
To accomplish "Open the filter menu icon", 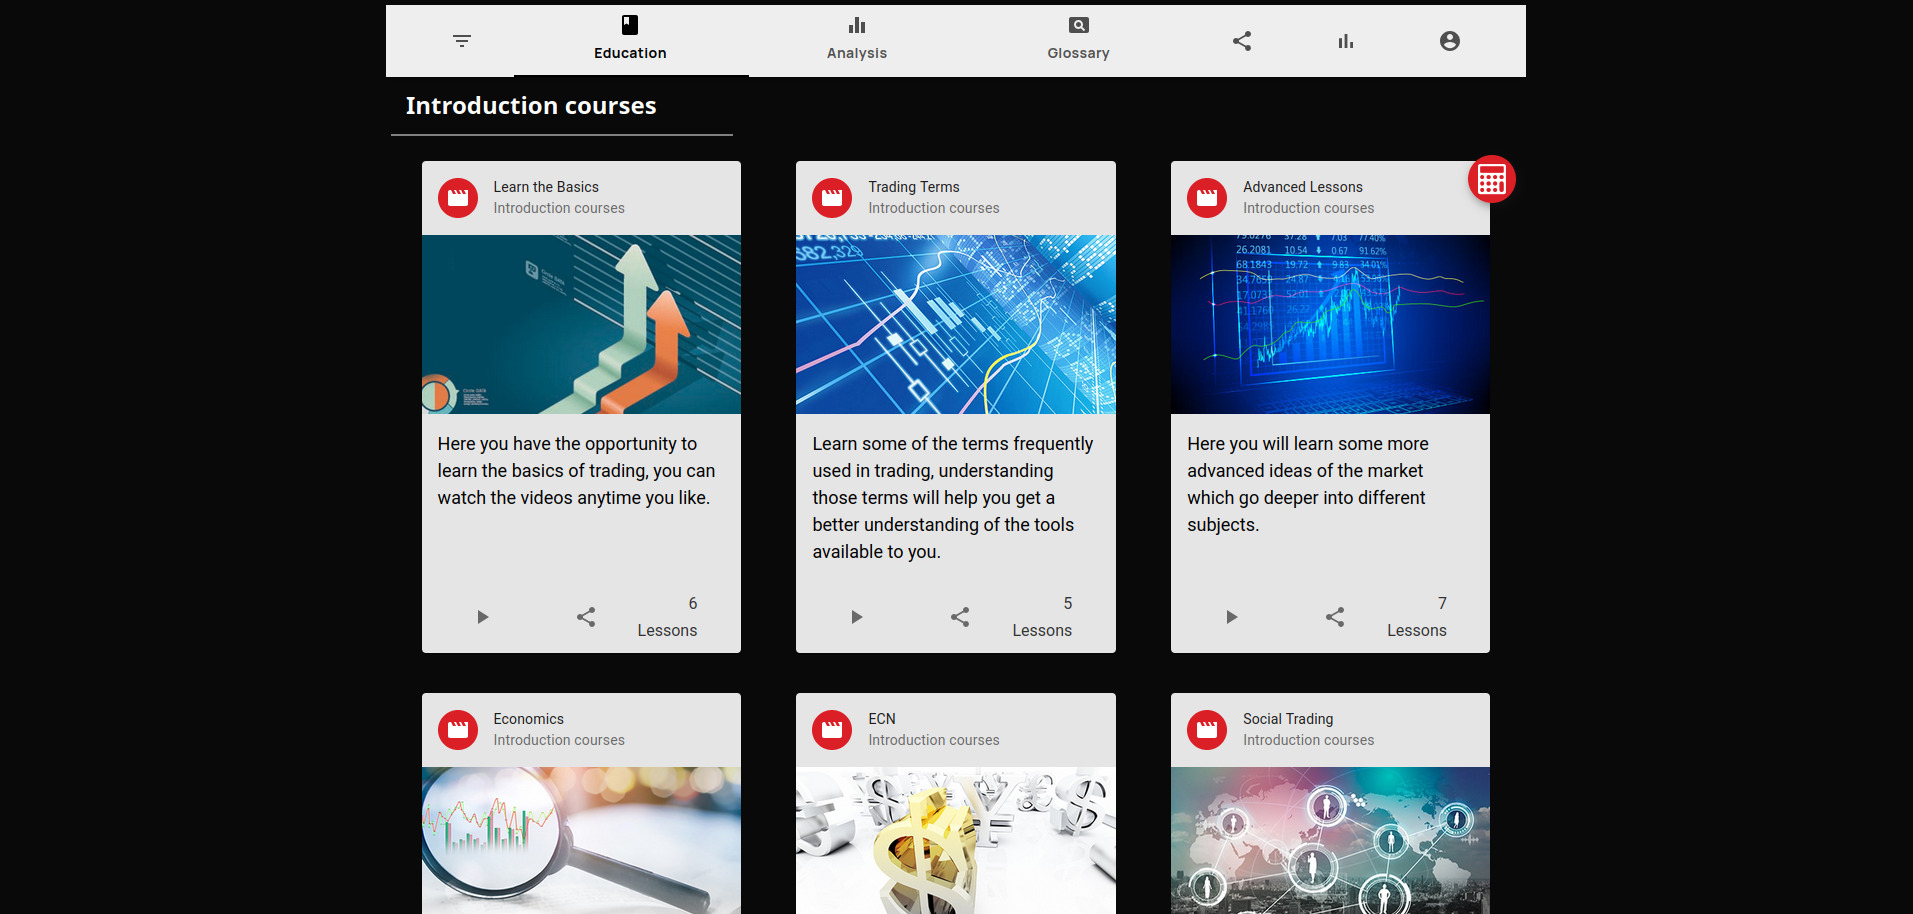I will 461,41.
